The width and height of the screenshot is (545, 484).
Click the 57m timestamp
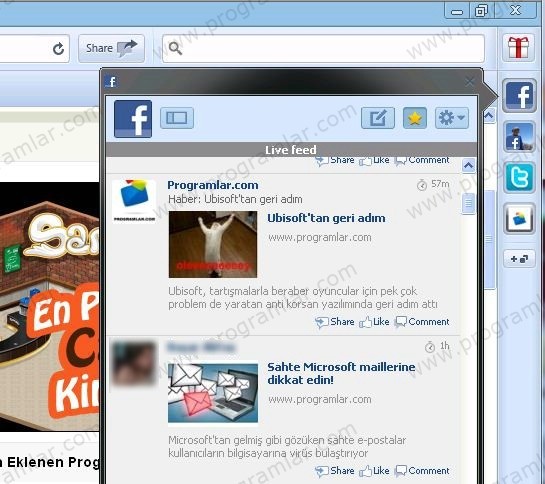coord(433,184)
